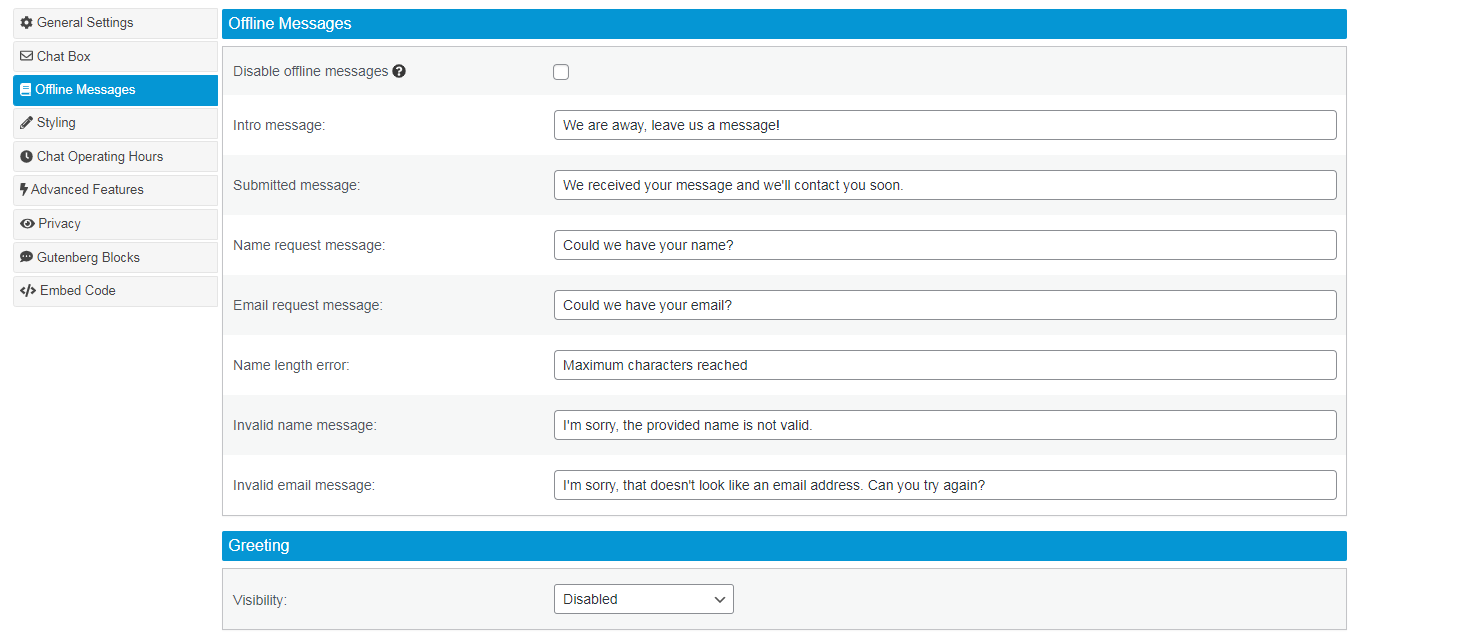Image resolution: width=1484 pixels, height=640 pixels.
Task: Open the Greeting Visibility dropdown
Action: (643, 599)
